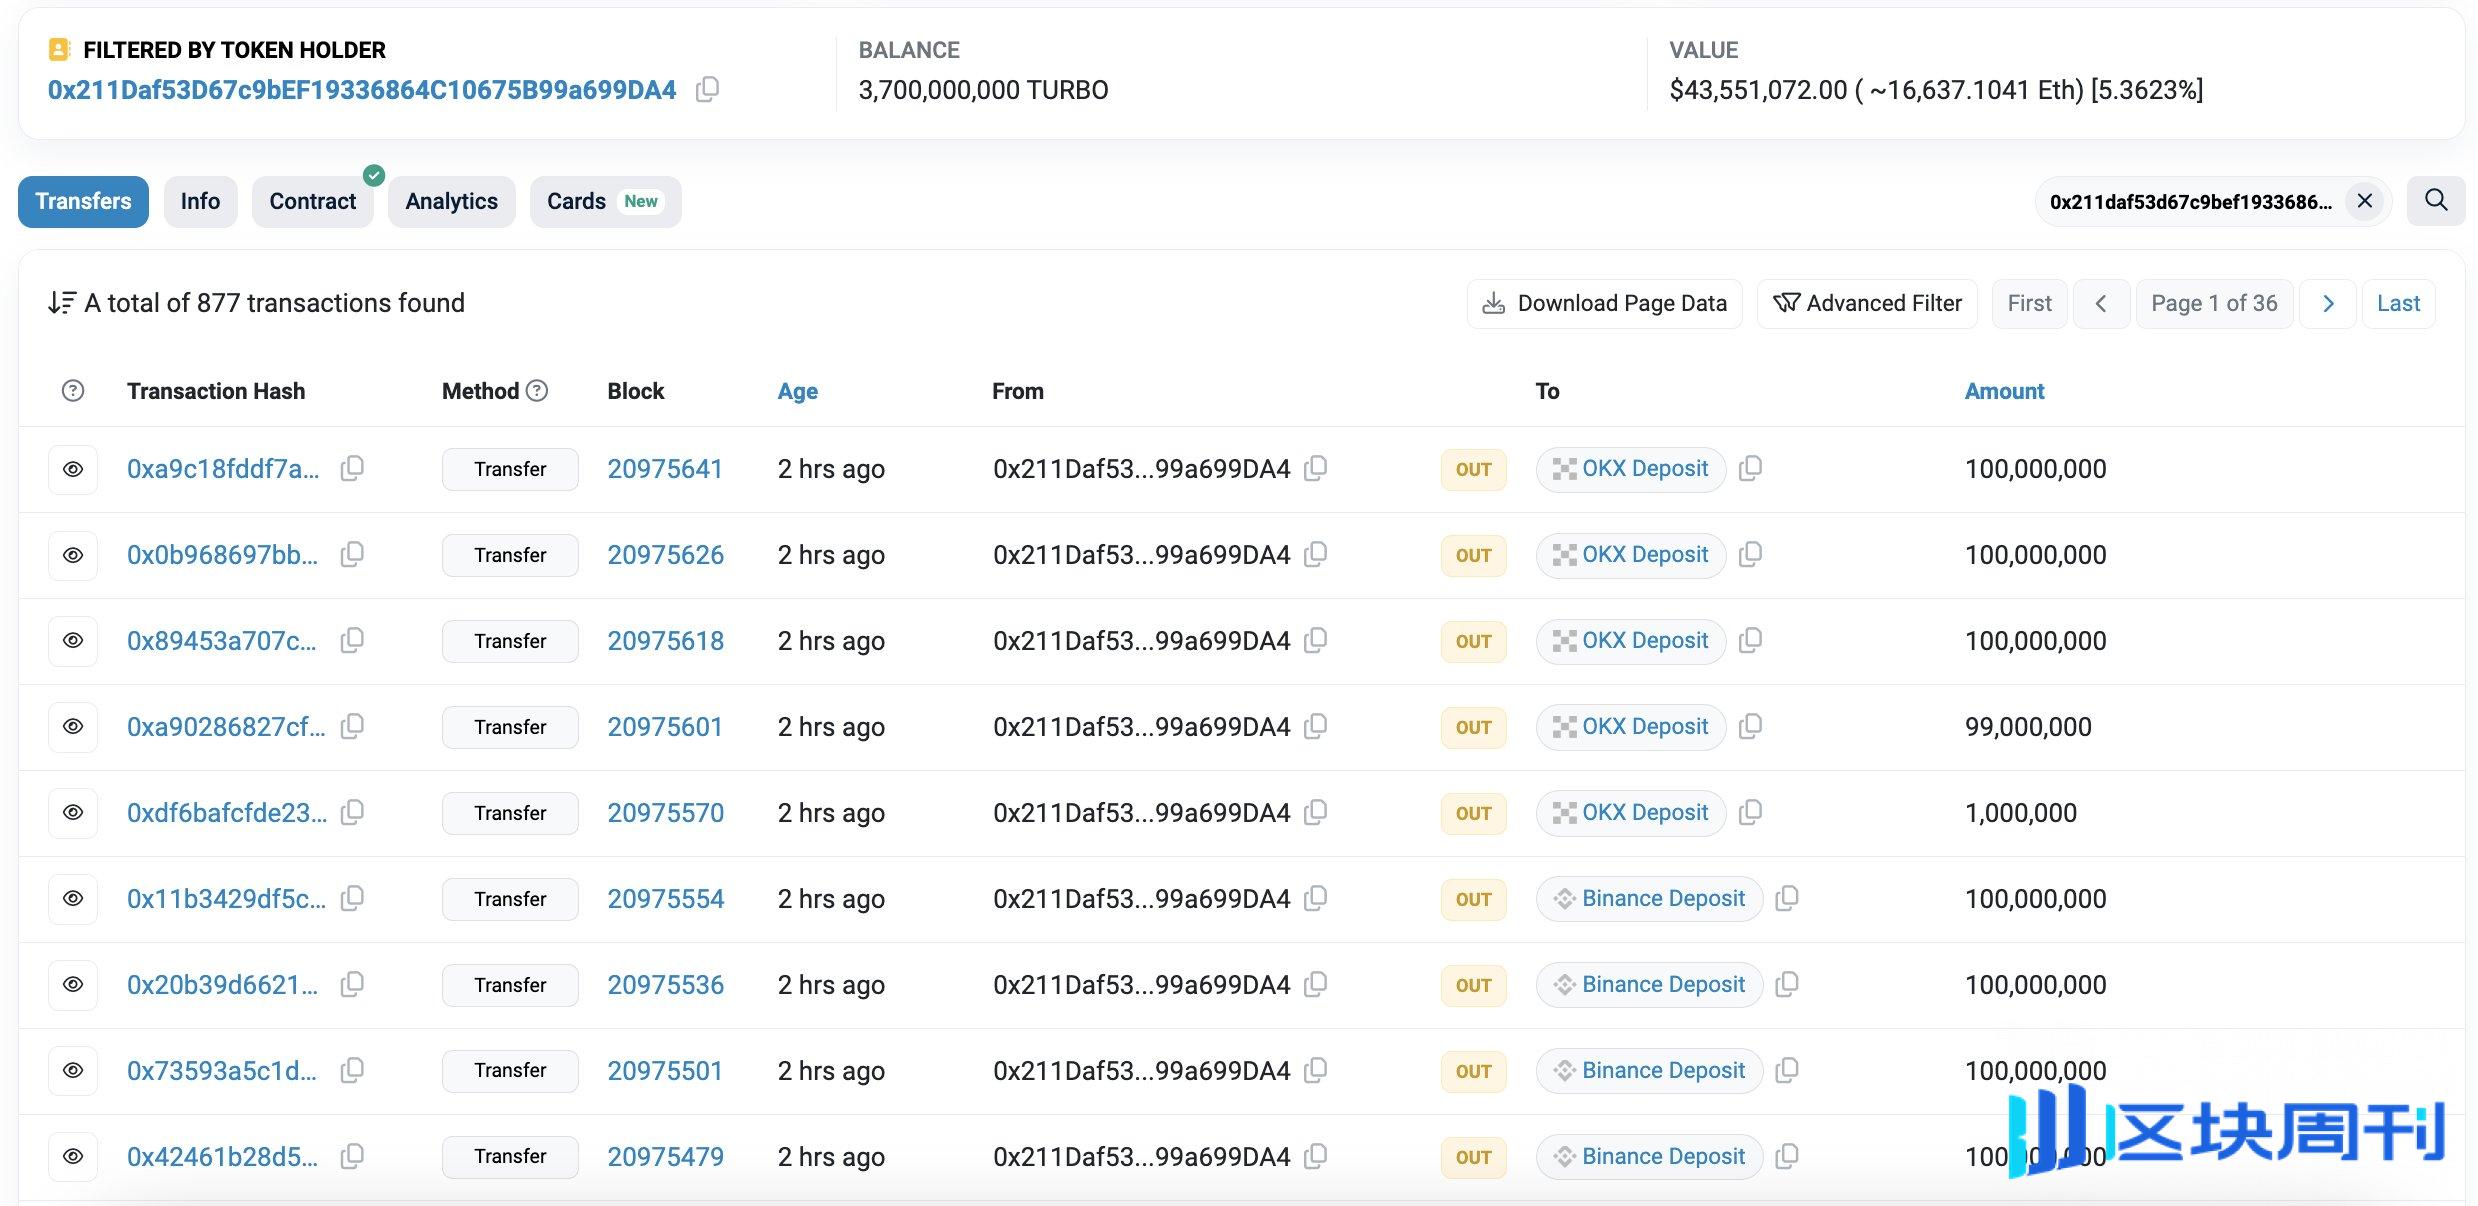Open Binance Deposit link in block 20975536 row
The height and width of the screenshot is (1206, 2478).
[1663, 985]
